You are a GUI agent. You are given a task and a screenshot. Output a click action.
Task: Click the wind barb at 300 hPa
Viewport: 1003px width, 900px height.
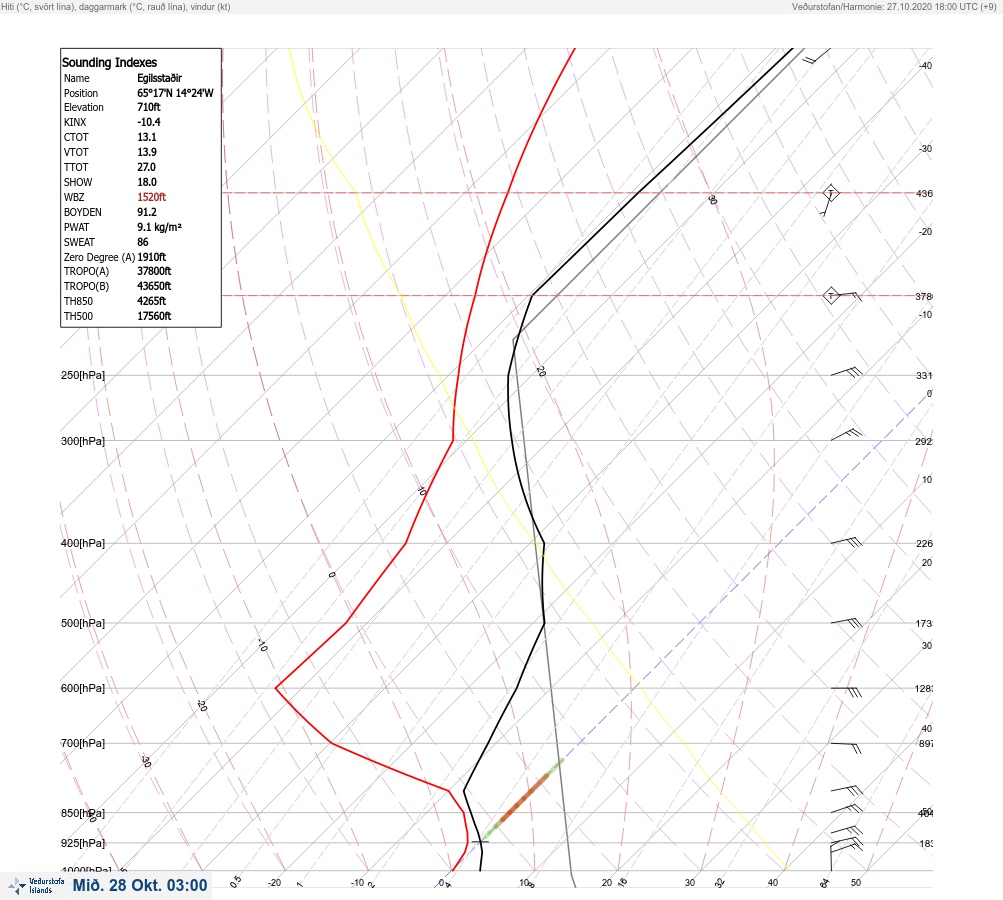846,434
